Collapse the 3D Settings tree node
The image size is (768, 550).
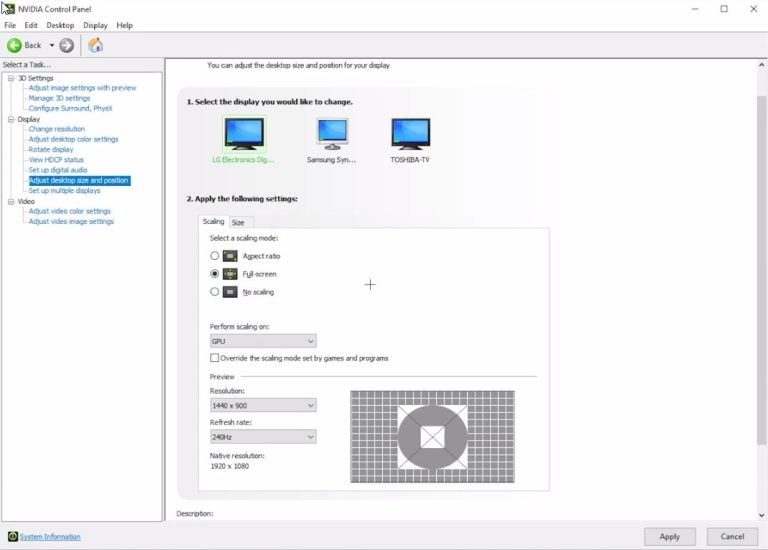tap(11, 78)
